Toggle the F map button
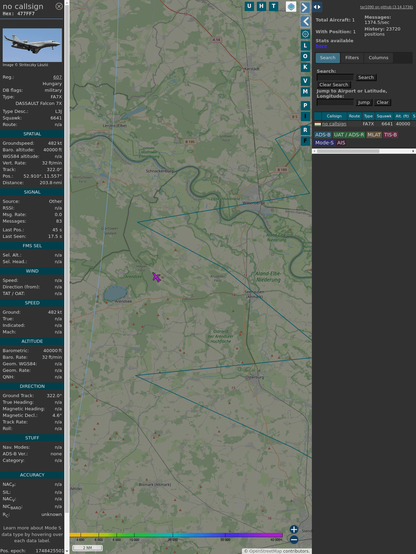 (x=305, y=141)
